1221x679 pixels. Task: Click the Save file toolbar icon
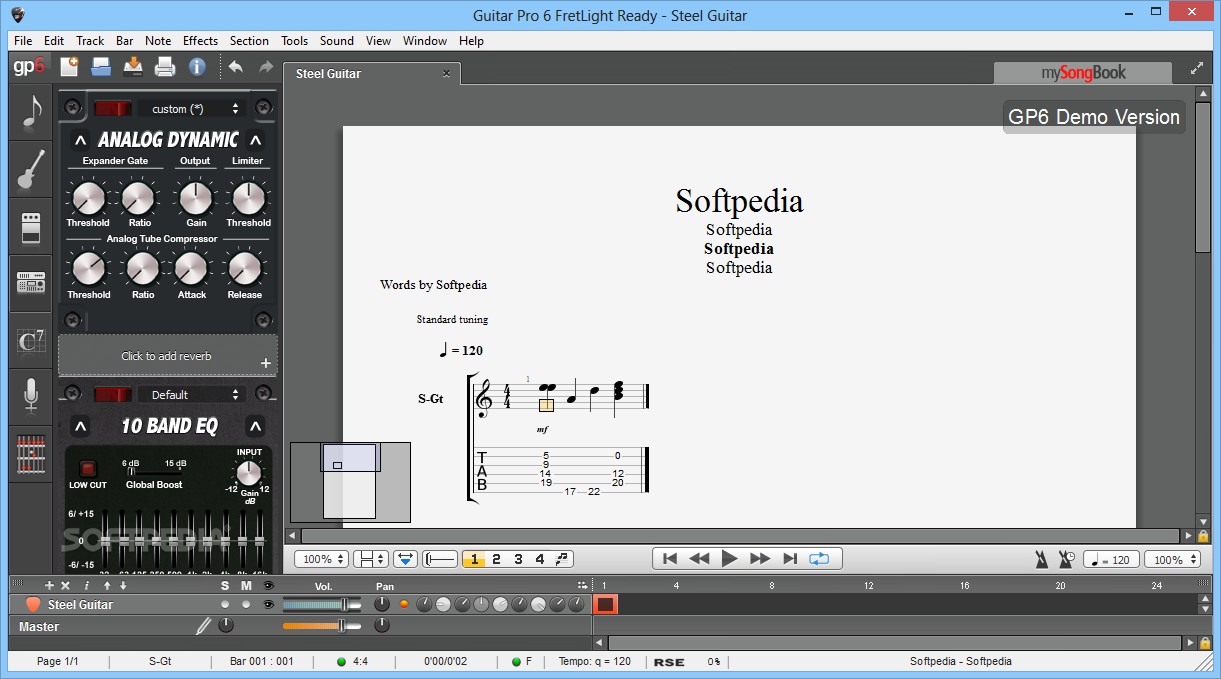(x=133, y=67)
